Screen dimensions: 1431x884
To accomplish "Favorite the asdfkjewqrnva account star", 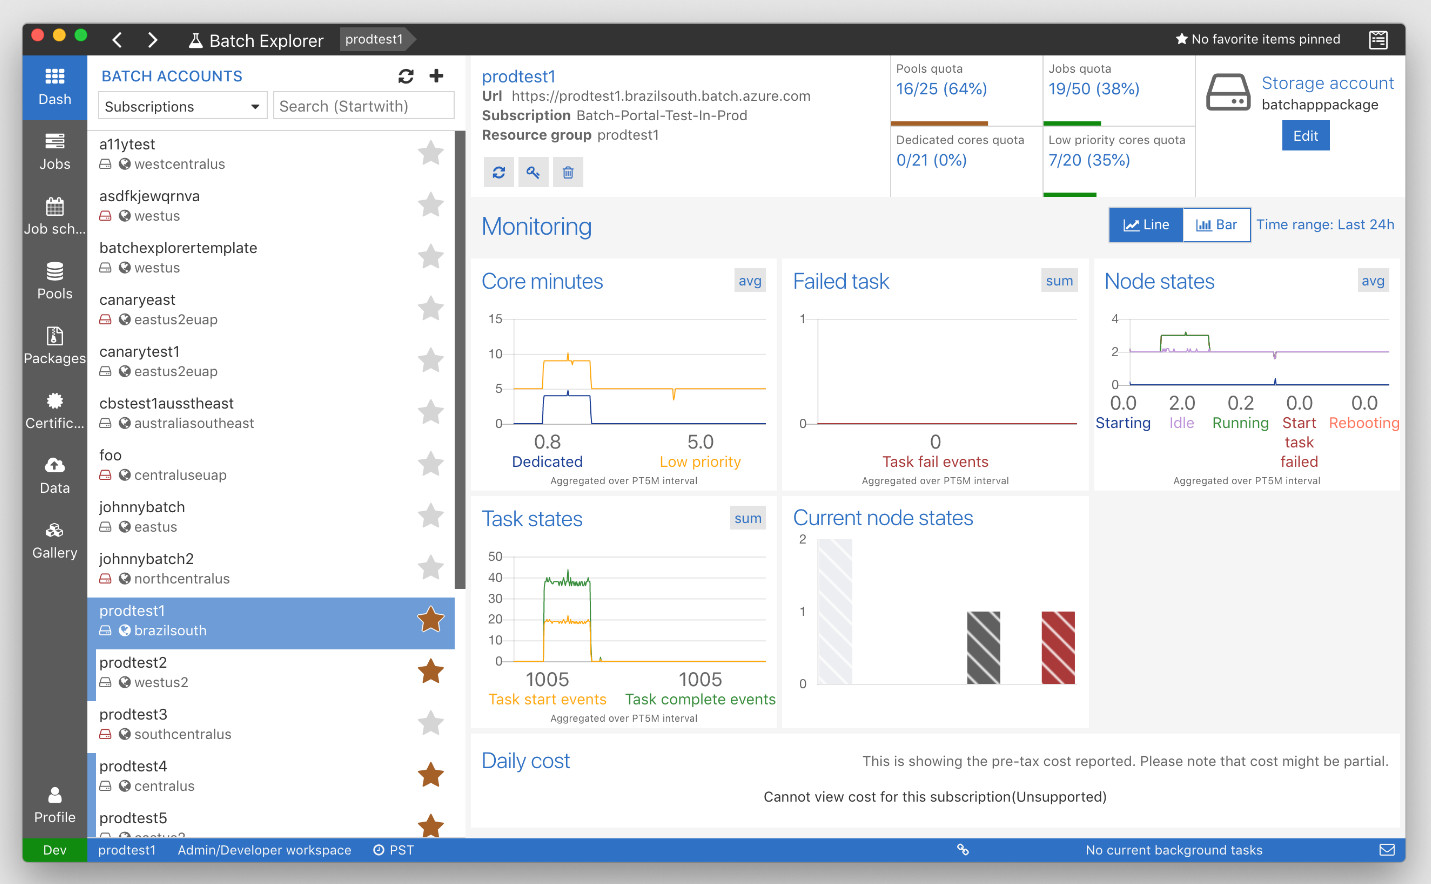I will tap(431, 205).
